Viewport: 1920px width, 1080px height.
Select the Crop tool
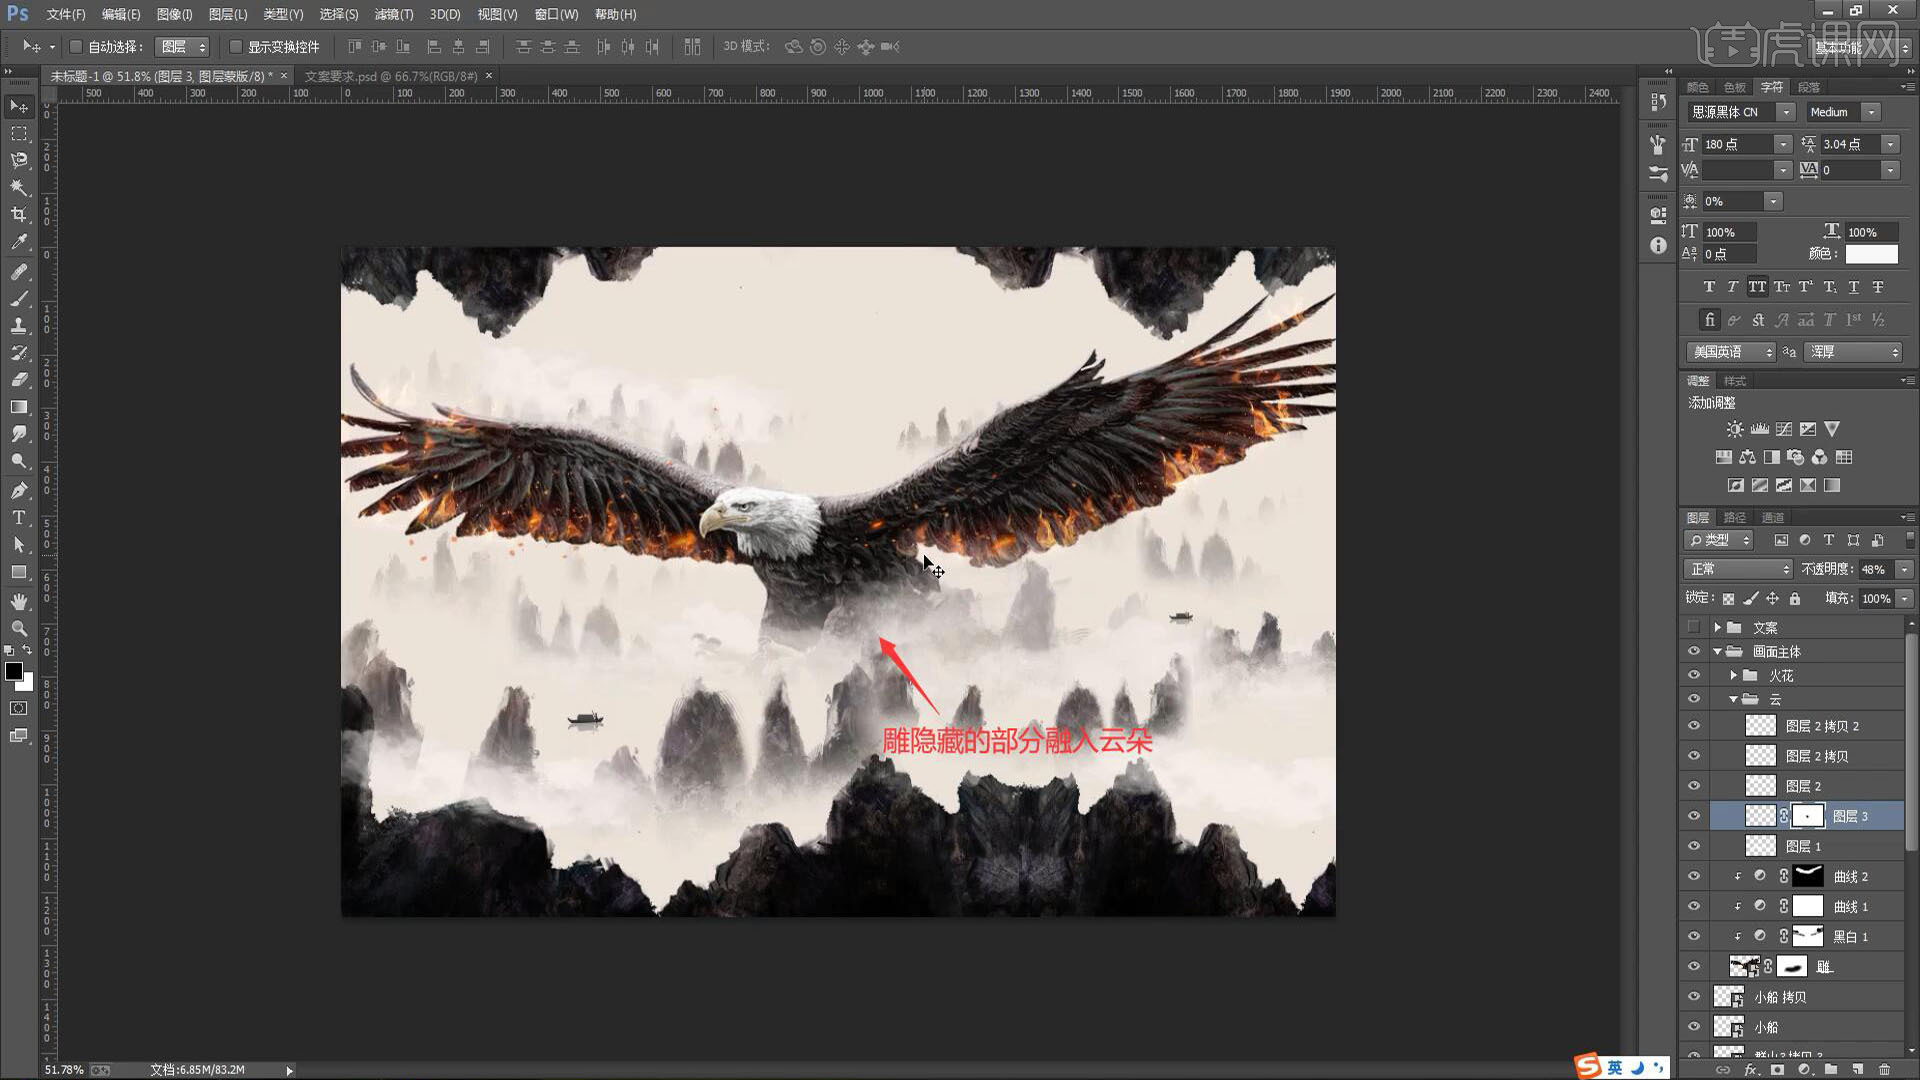point(19,214)
